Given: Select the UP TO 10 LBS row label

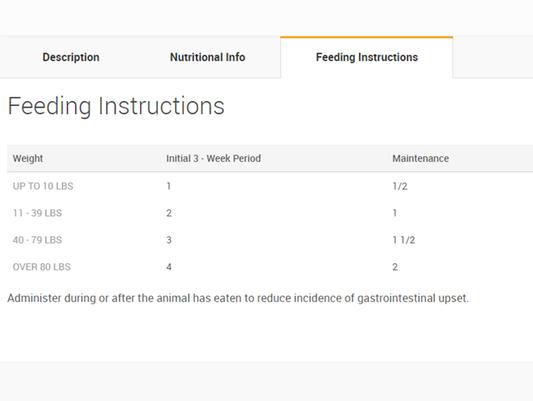Looking at the screenshot, I should coord(43,186).
